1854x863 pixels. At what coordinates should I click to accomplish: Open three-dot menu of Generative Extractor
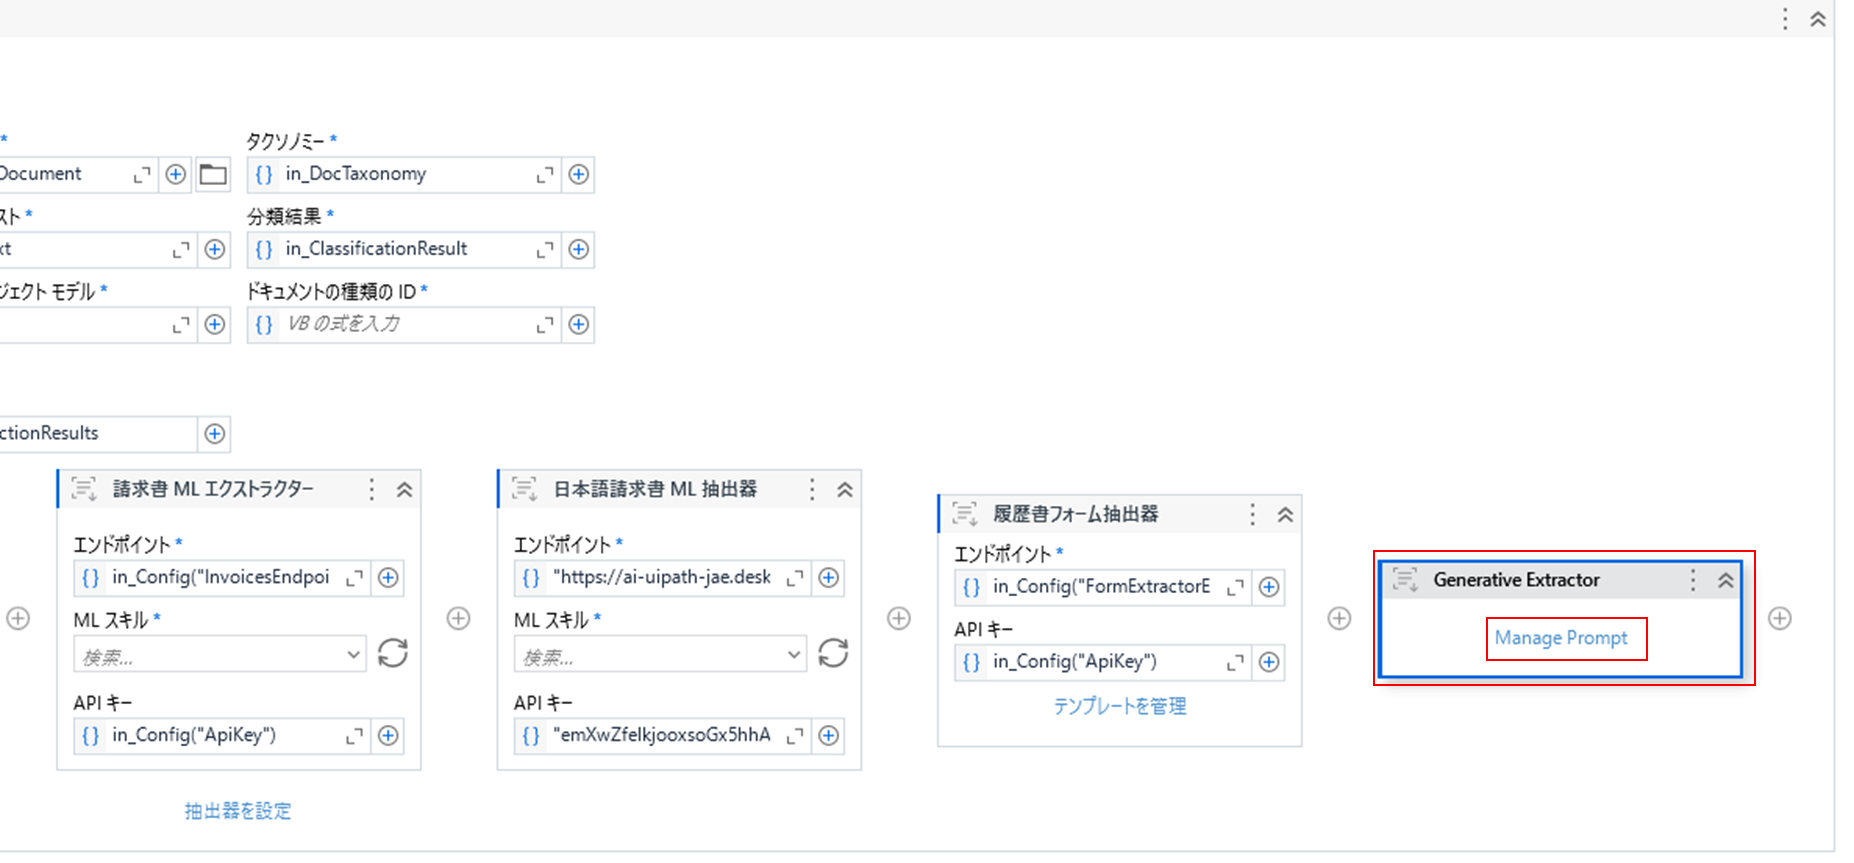point(1693,580)
